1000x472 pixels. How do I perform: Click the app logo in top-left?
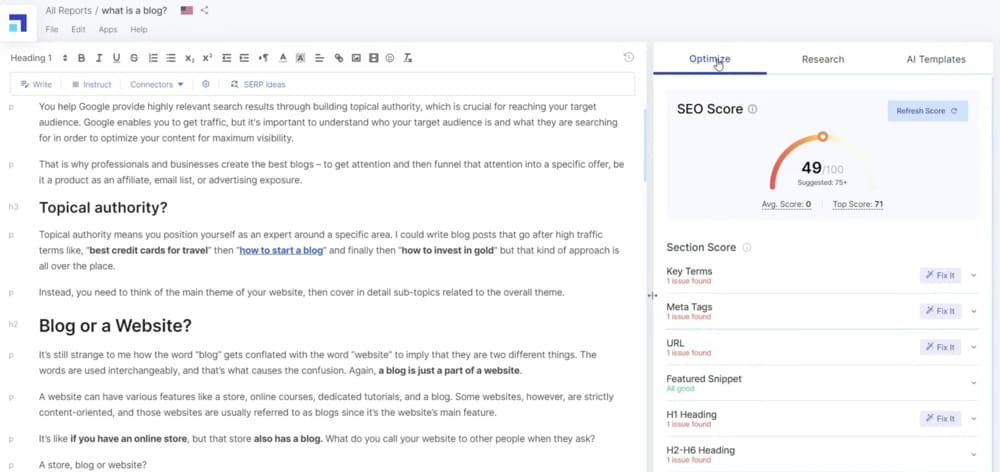pos(18,23)
